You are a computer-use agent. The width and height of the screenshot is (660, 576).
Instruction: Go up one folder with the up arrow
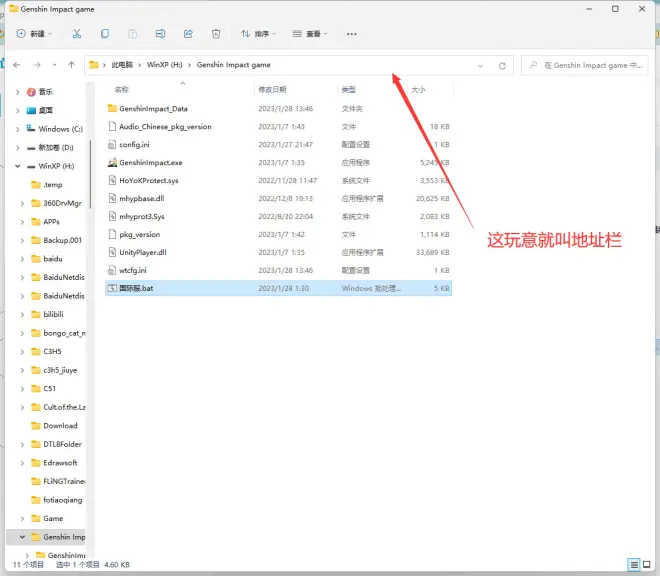pyautogui.click(x=71, y=65)
